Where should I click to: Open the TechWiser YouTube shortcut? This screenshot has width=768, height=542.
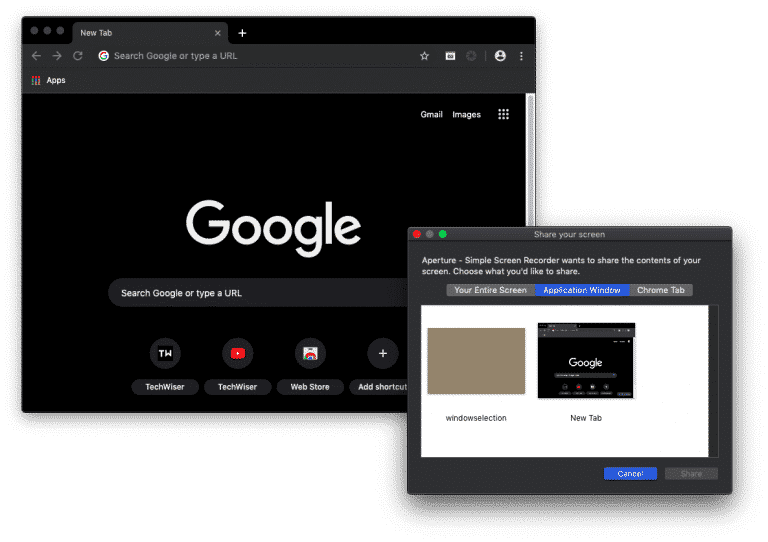click(x=238, y=353)
